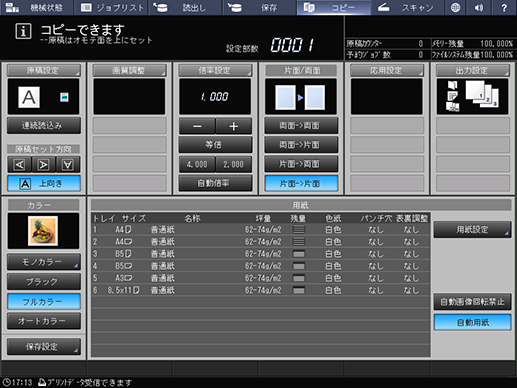Click the original document A preview
Screen dimensions: 517x388
point(29,97)
